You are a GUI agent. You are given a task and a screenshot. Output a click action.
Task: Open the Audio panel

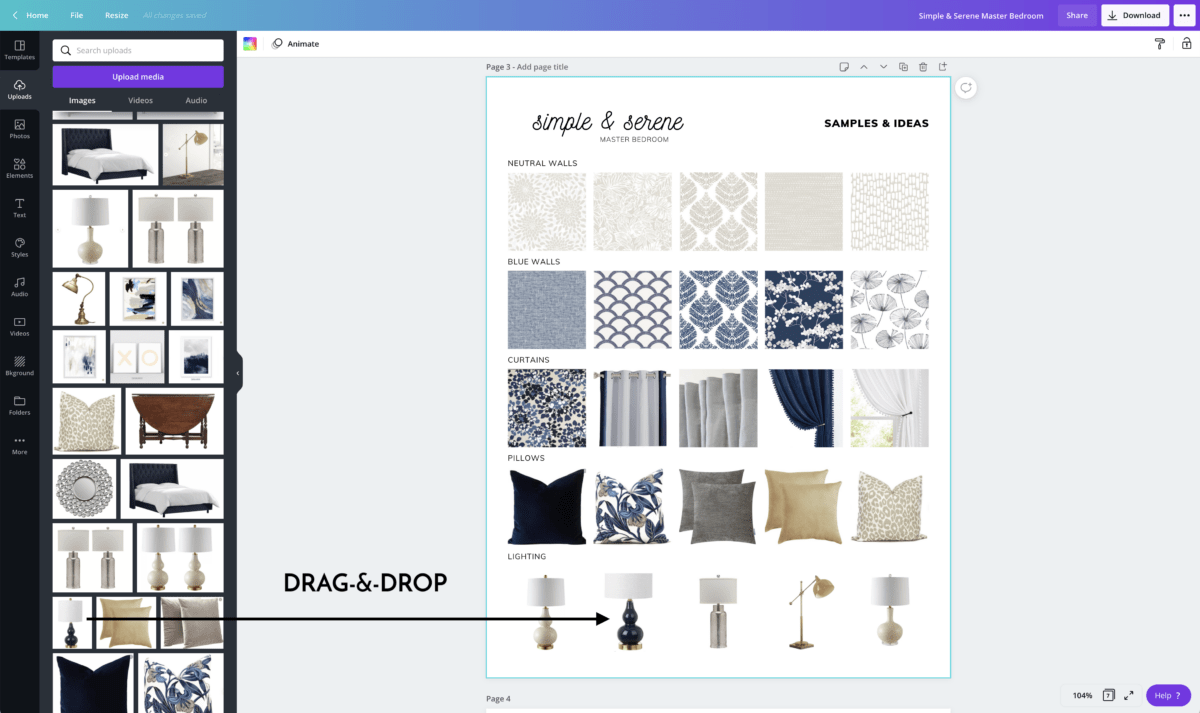coord(19,287)
